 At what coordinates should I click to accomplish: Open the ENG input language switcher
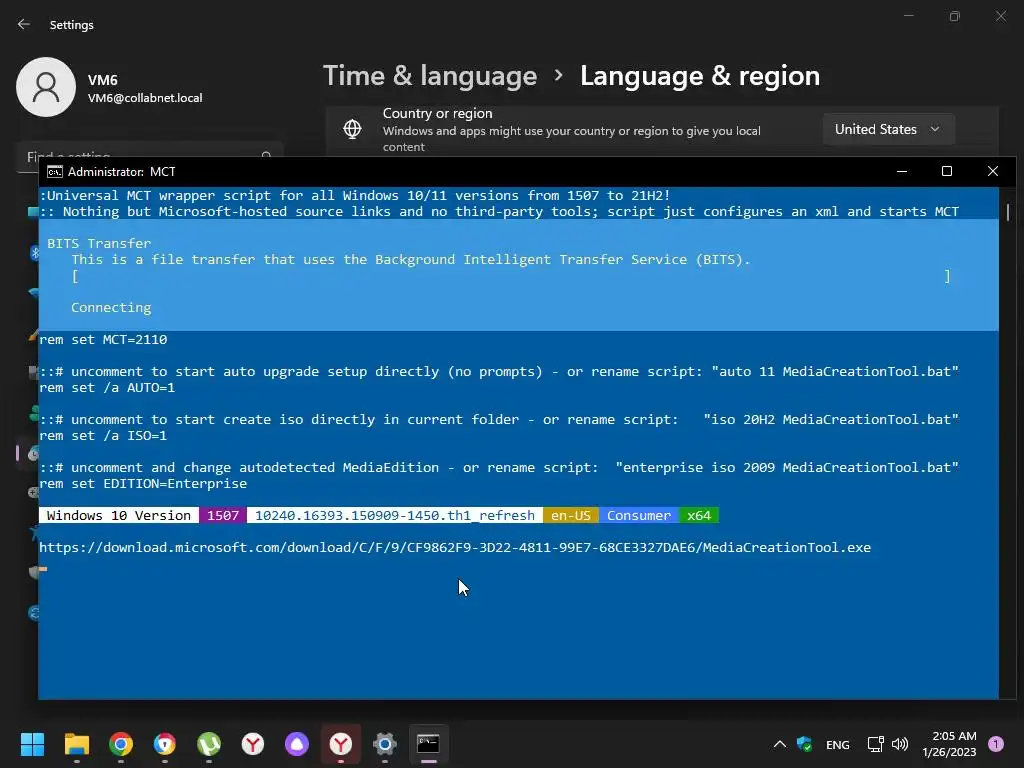[838, 744]
